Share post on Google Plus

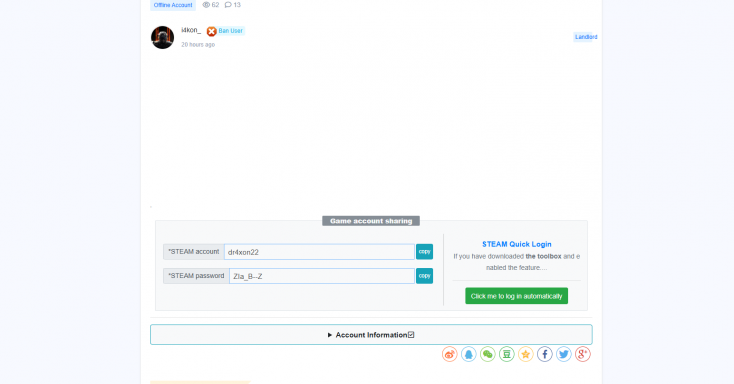click(583, 354)
